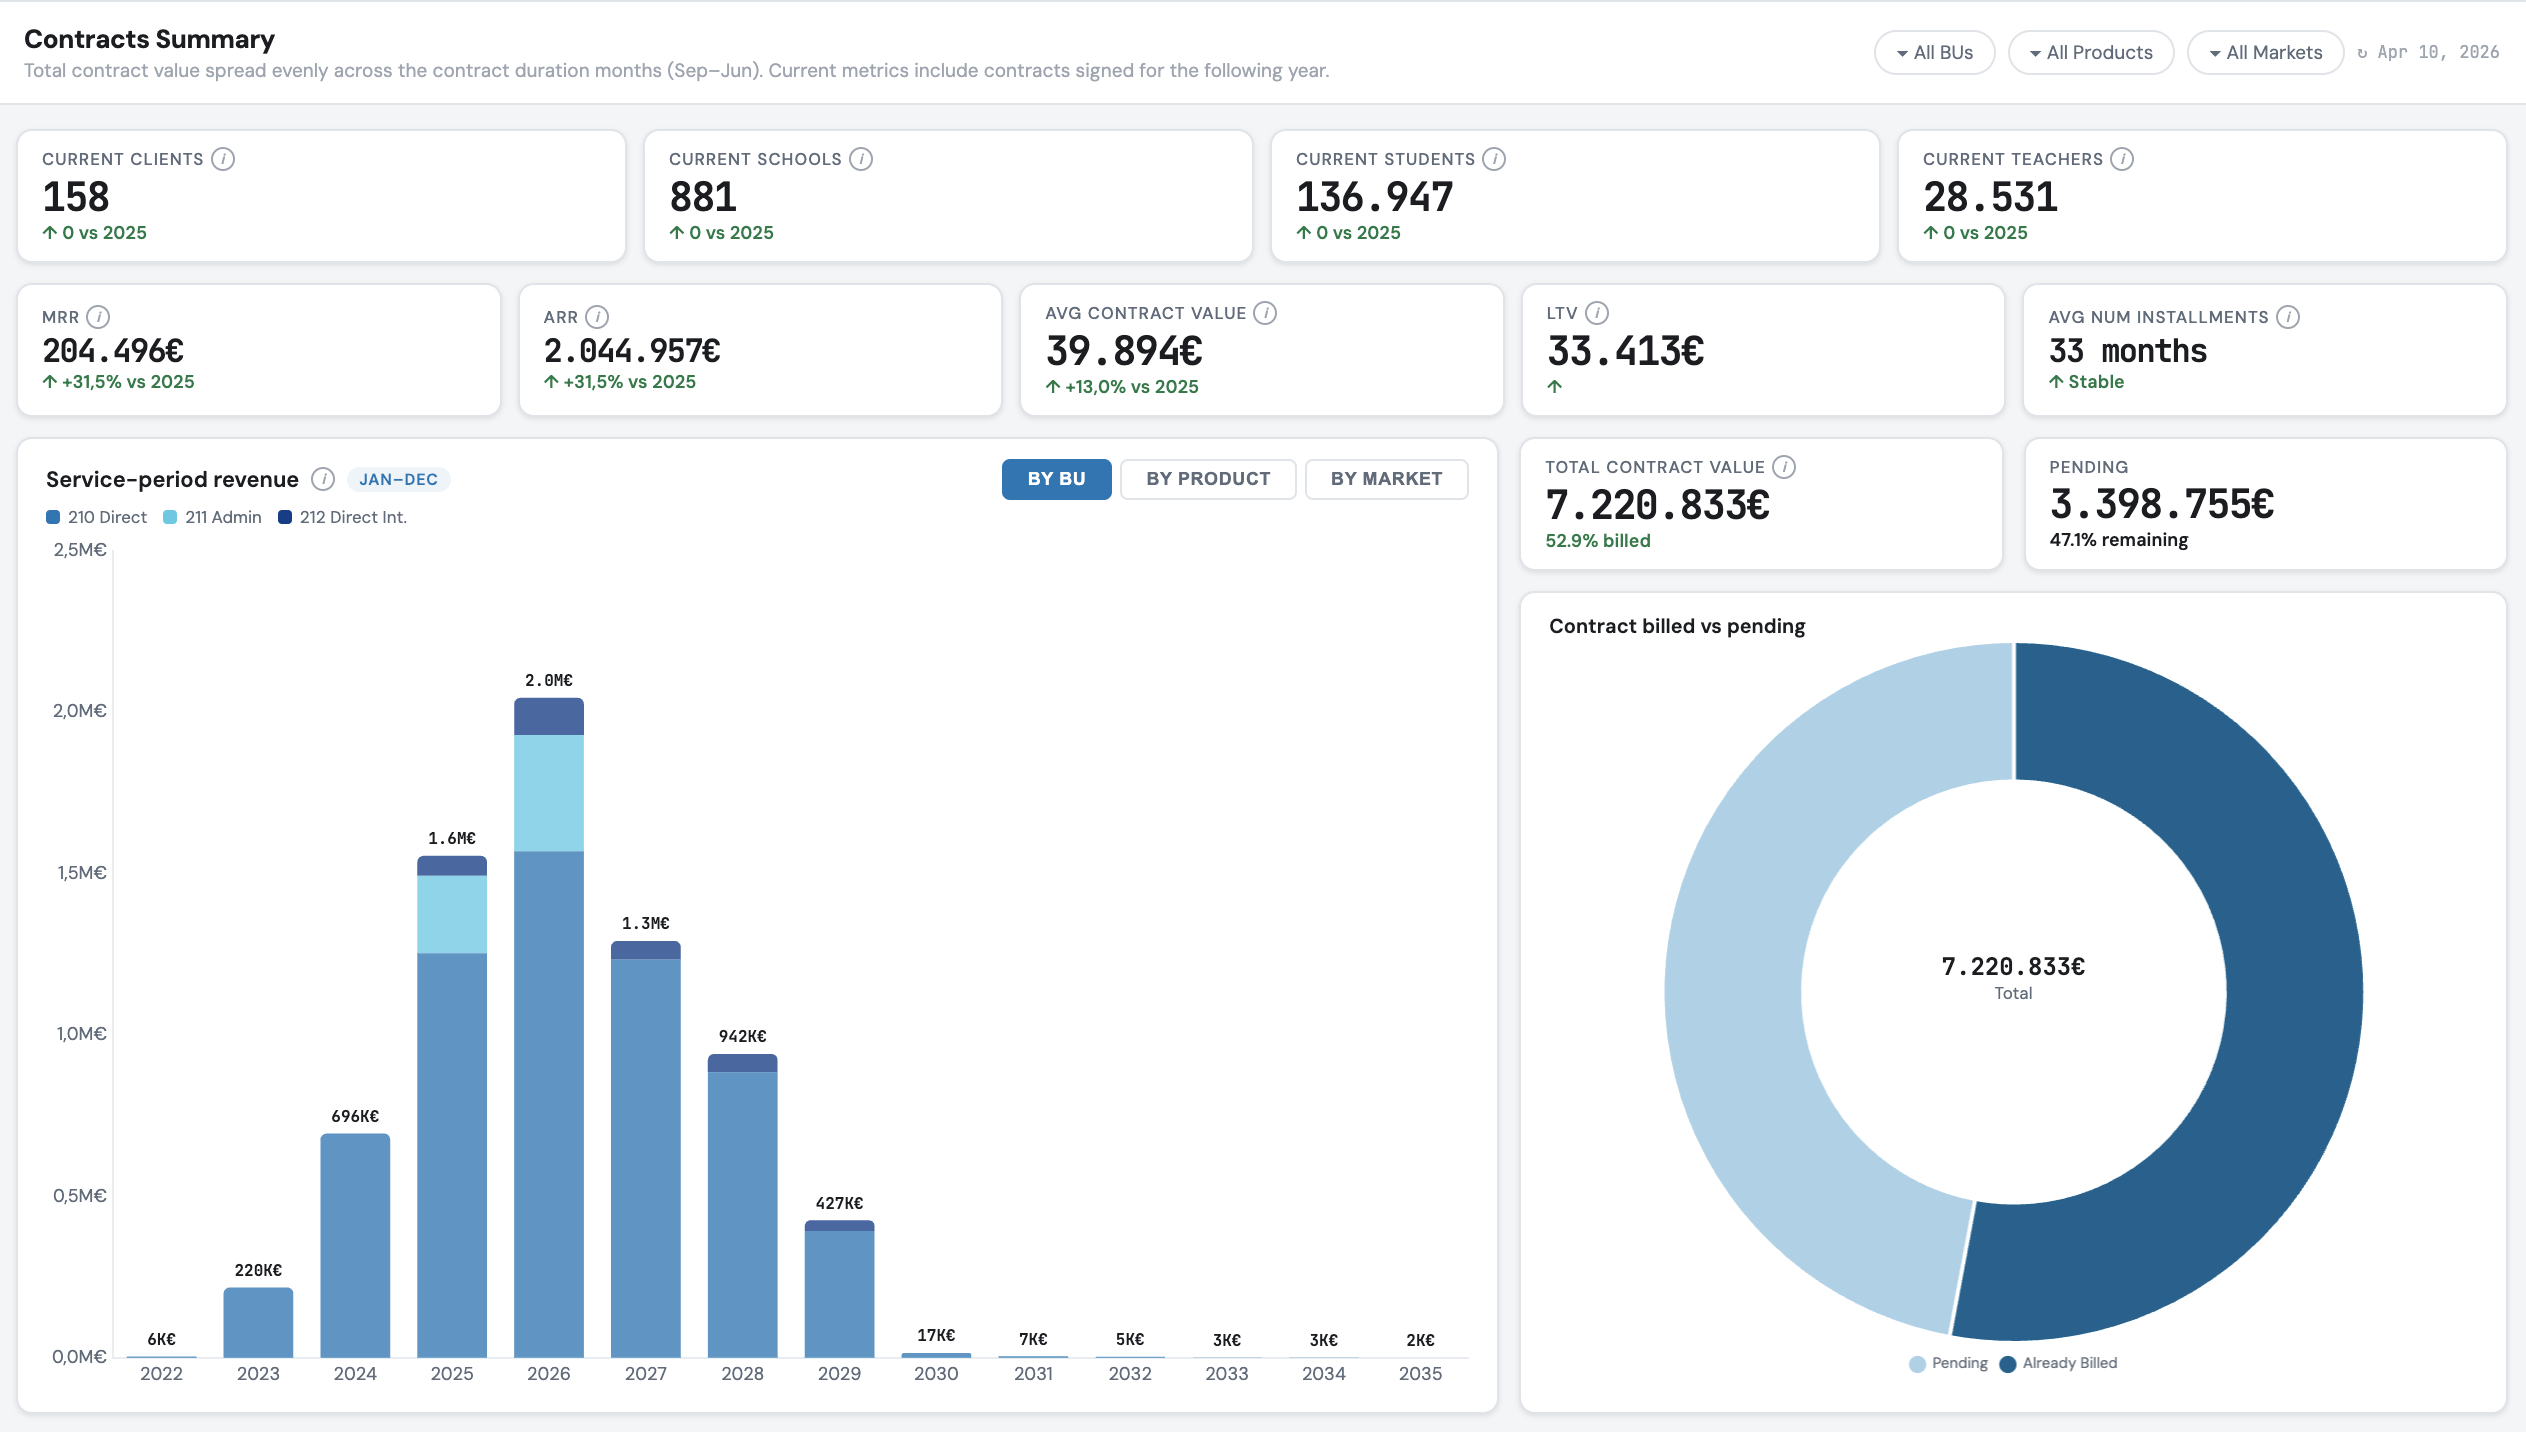
Task: Open the All Products filter dropdown
Action: pyautogui.click(x=2090, y=52)
